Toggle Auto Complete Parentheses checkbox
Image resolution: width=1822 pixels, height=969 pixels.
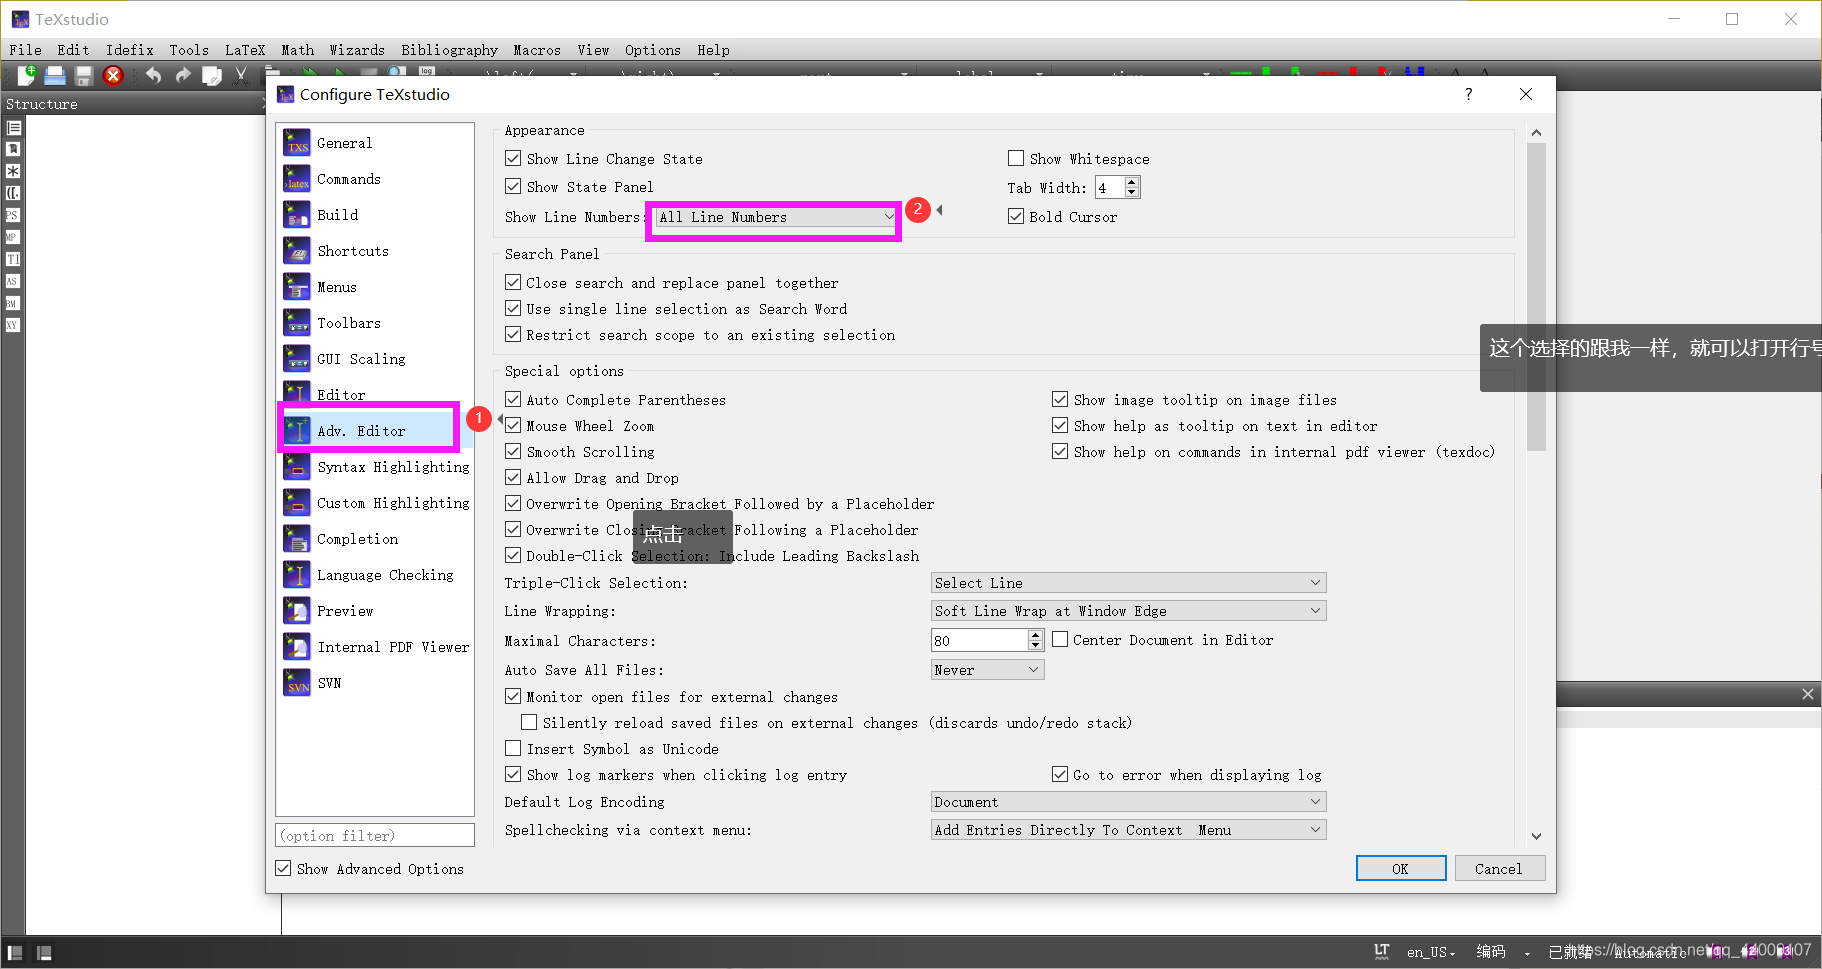point(513,399)
